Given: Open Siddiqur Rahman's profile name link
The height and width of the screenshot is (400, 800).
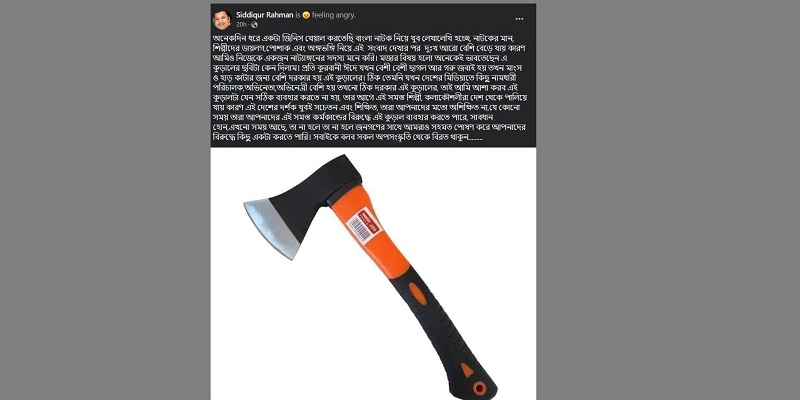Looking at the screenshot, I should pyautogui.click(x=265, y=15).
